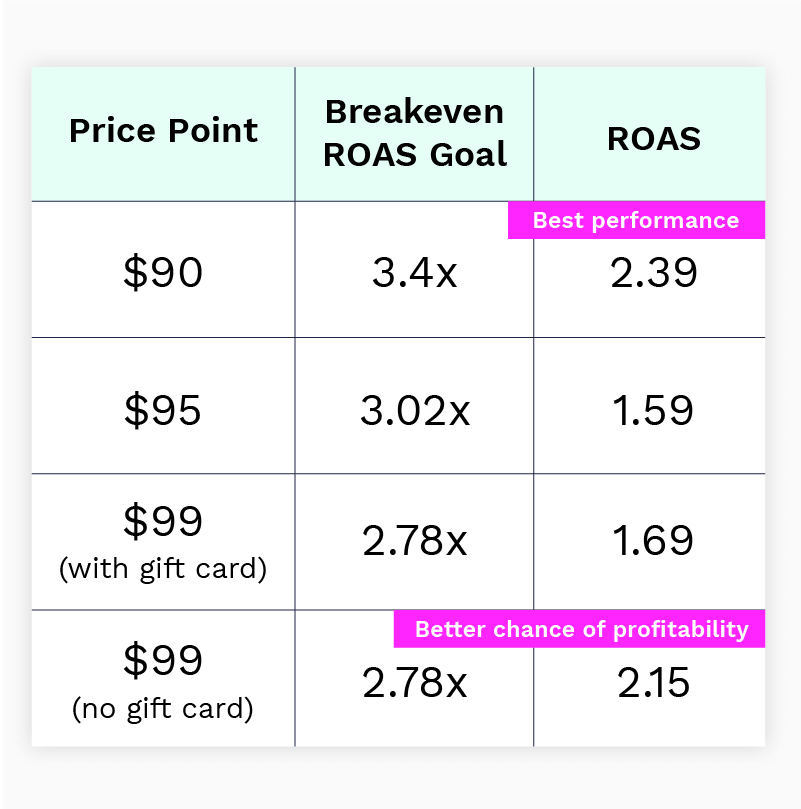Click the 2.15 ROAS value

[653, 683]
